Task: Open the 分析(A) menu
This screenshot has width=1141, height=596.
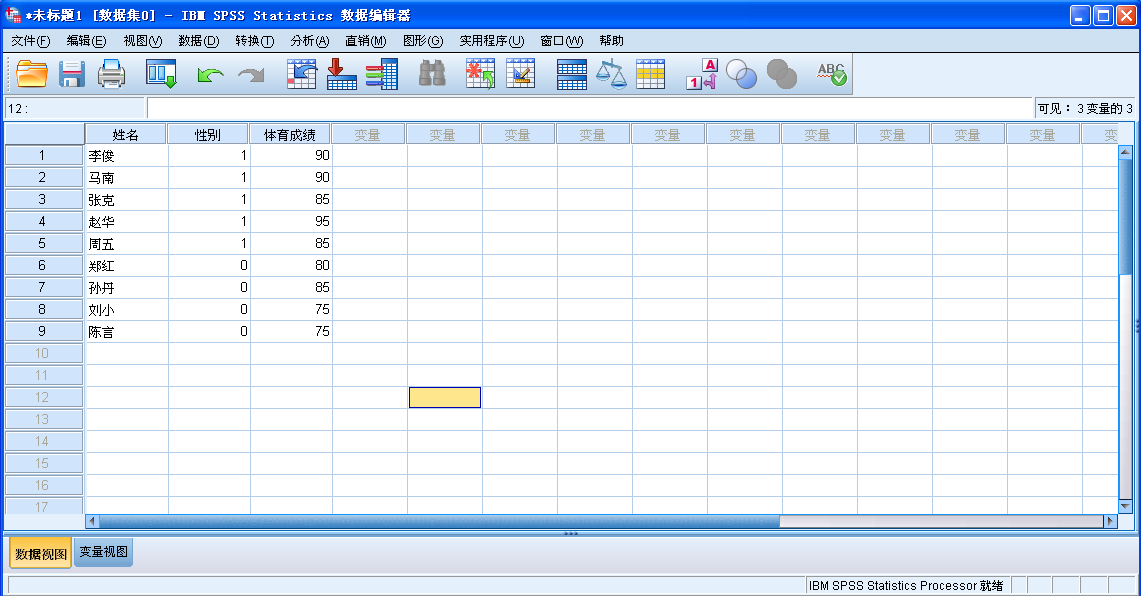Action: [310, 41]
